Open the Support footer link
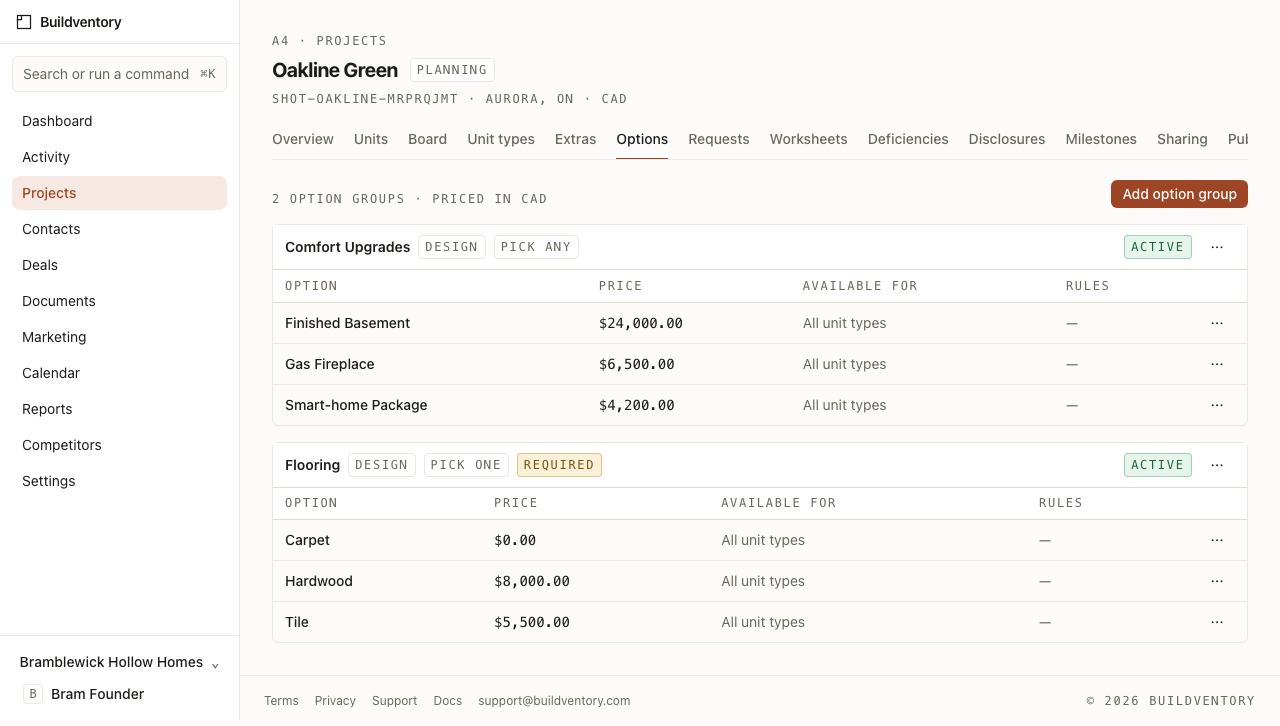 point(394,701)
